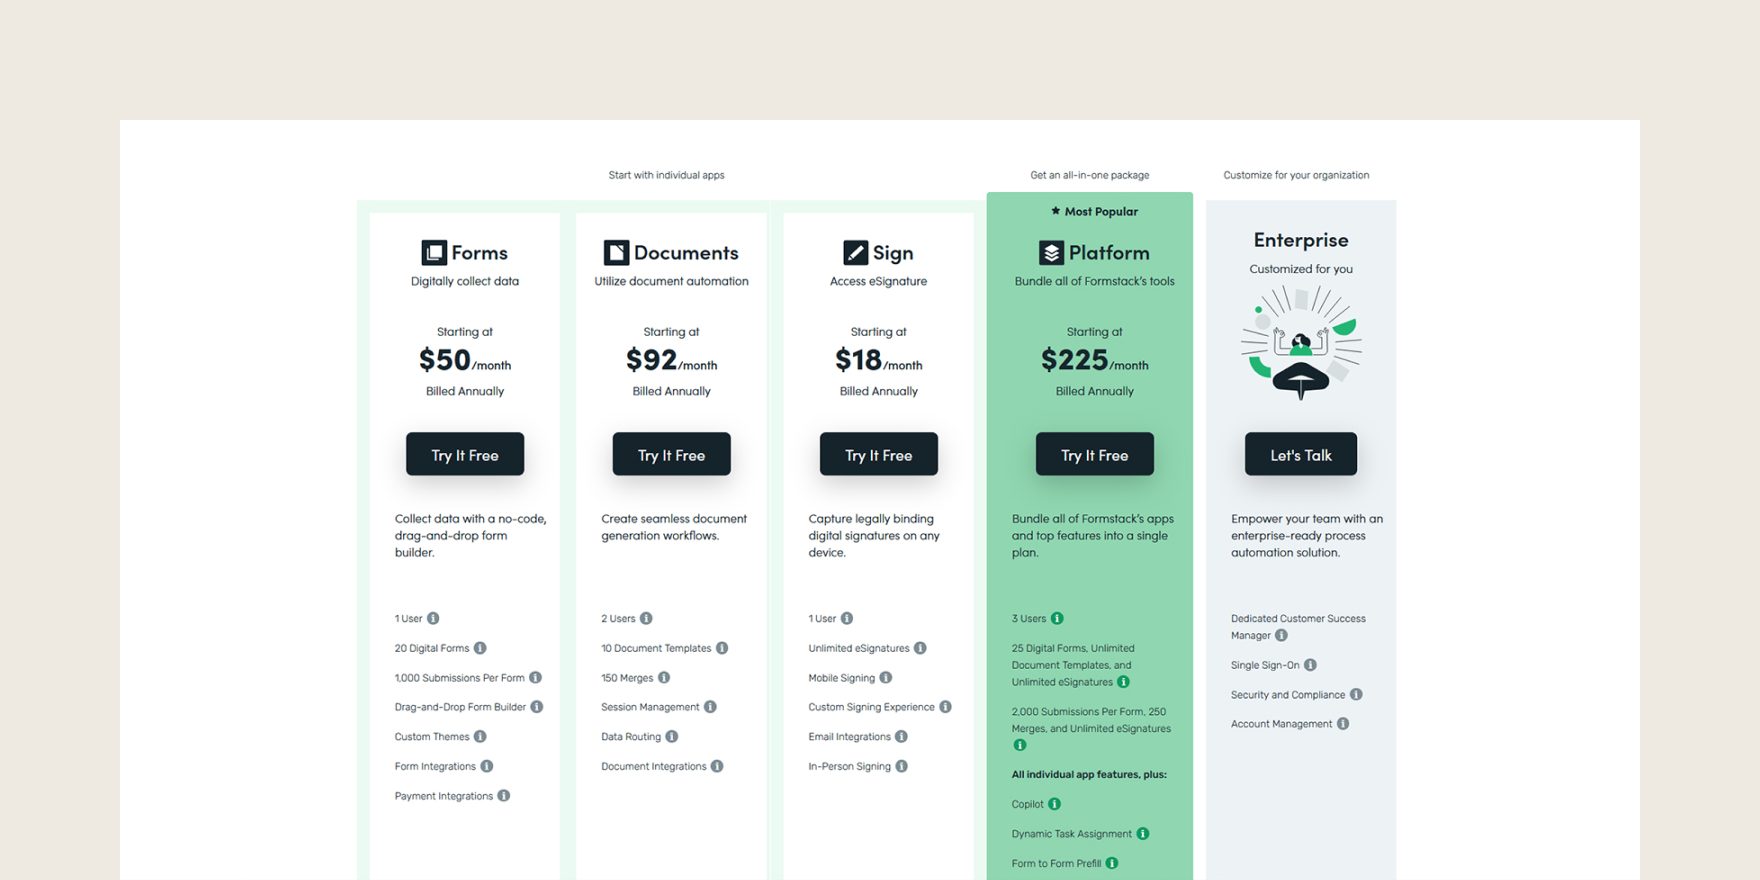Show info for 1 User in Forms
This screenshot has width=1760, height=880.
tap(433, 618)
